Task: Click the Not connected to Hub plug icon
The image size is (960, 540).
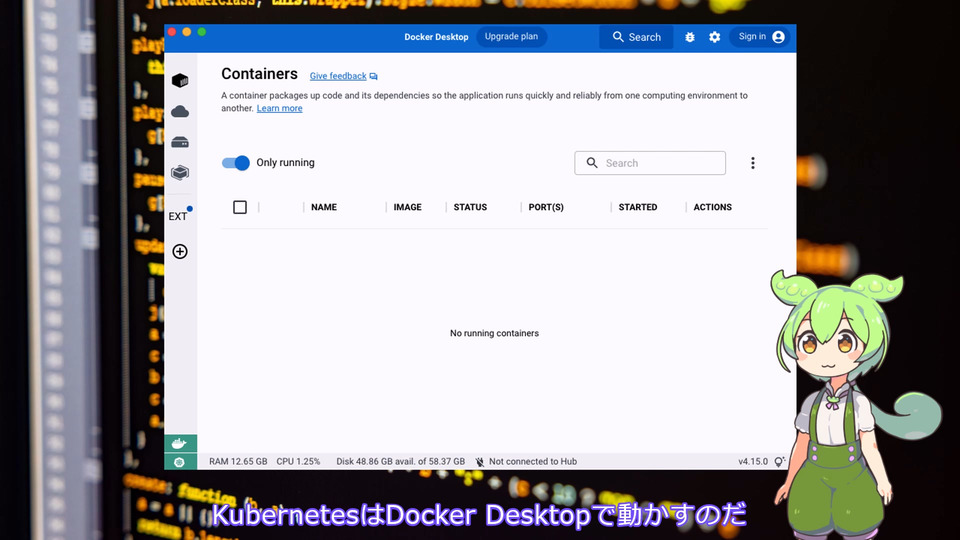Action: tap(479, 462)
